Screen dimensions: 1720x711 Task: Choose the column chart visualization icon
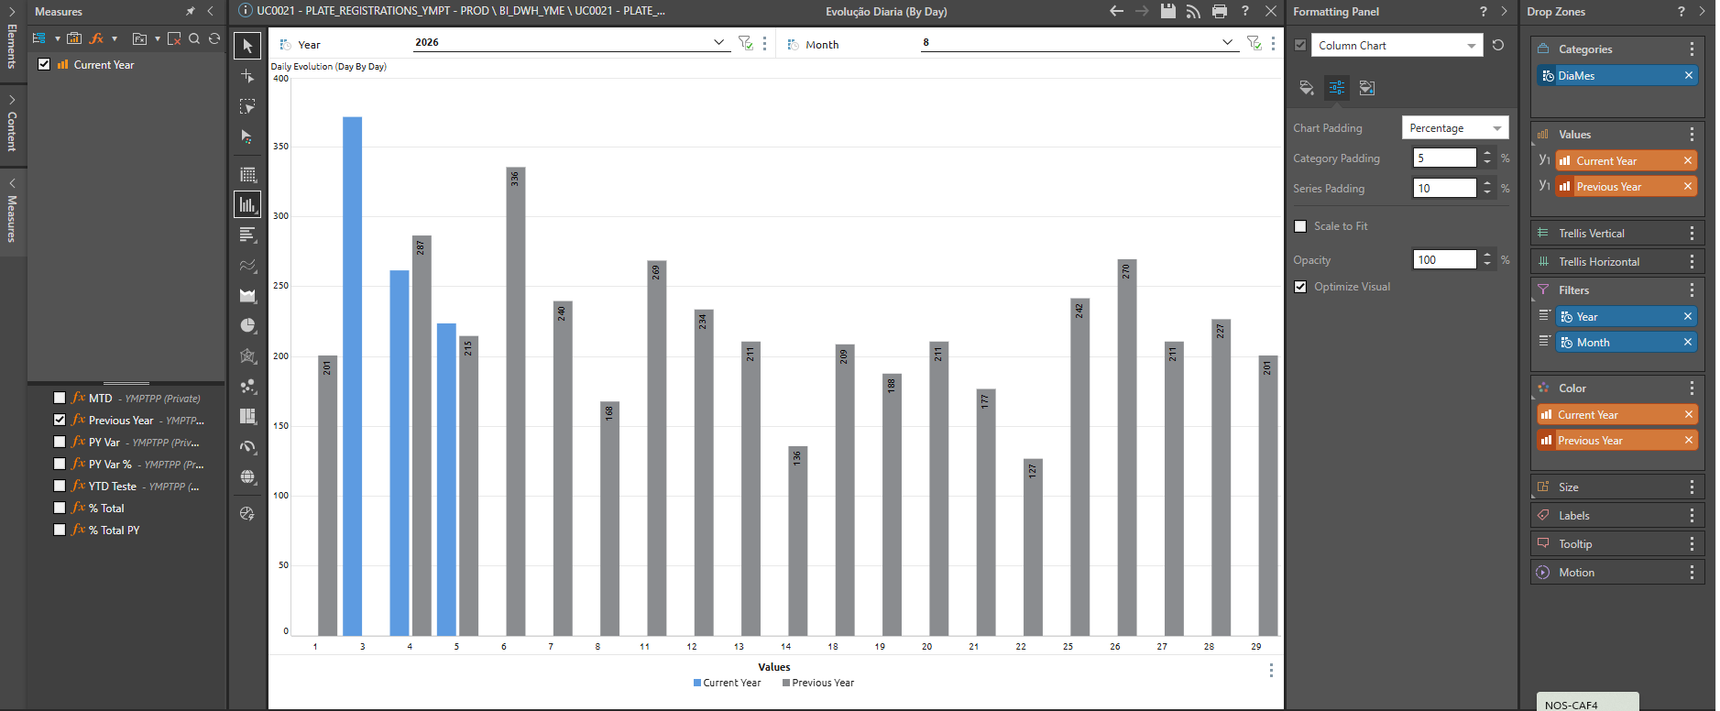coord(247,205)
